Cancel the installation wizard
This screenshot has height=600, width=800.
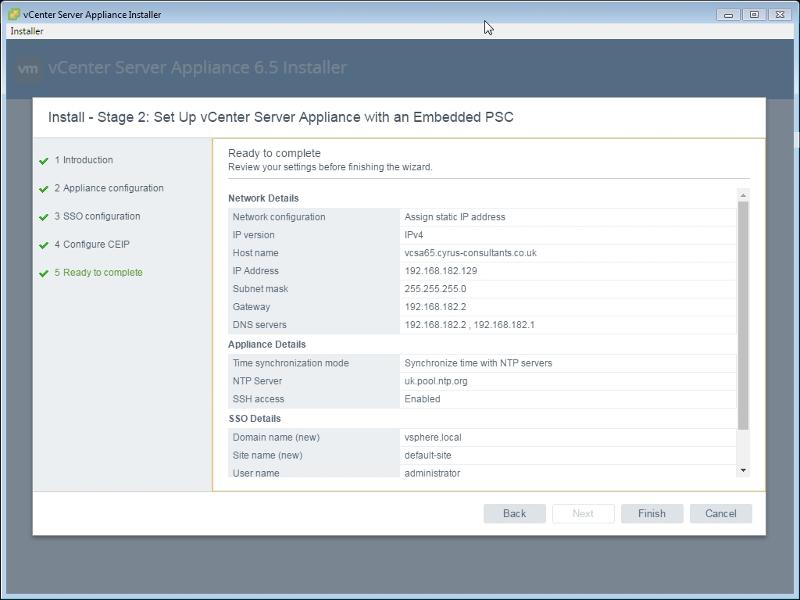(720, 513)
